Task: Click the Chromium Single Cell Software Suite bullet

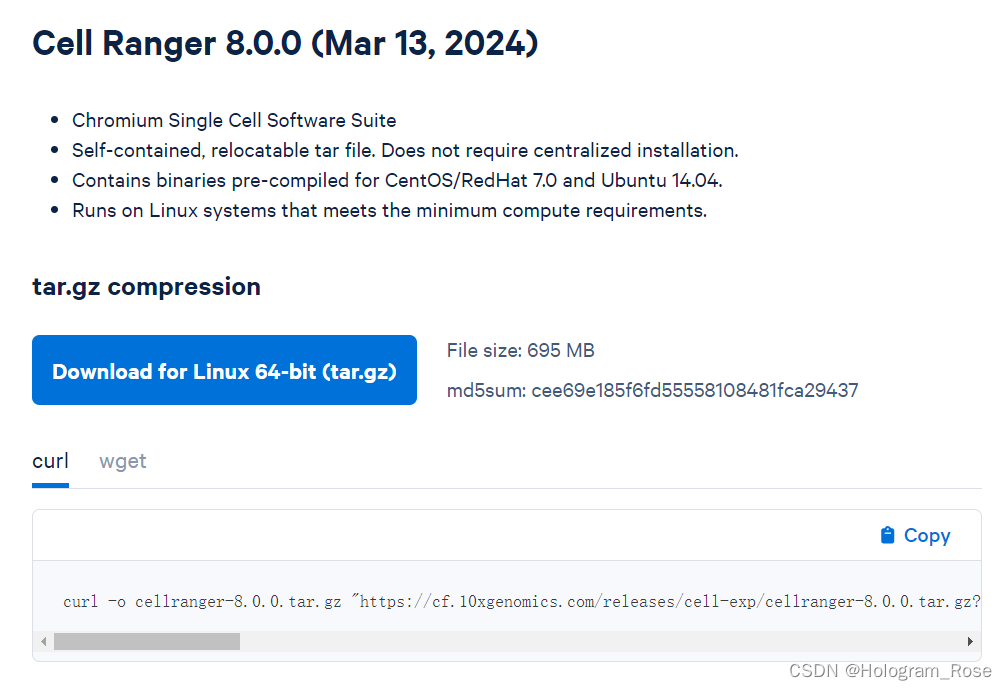Action: 234,120
